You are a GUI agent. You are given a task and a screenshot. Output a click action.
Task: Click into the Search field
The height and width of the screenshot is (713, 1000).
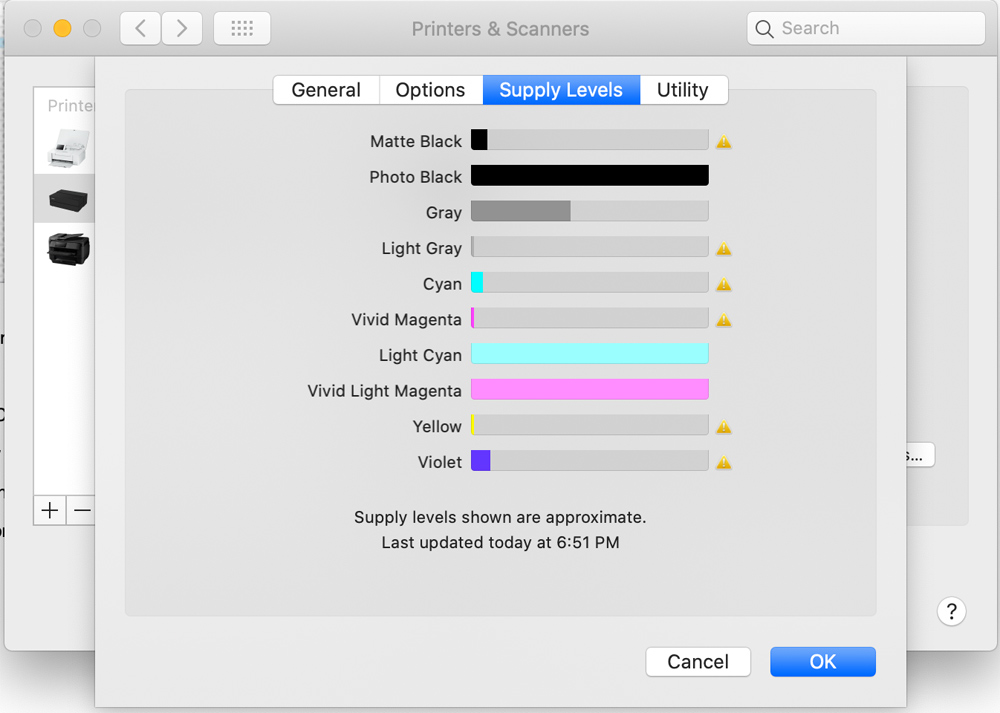[866, 29]
